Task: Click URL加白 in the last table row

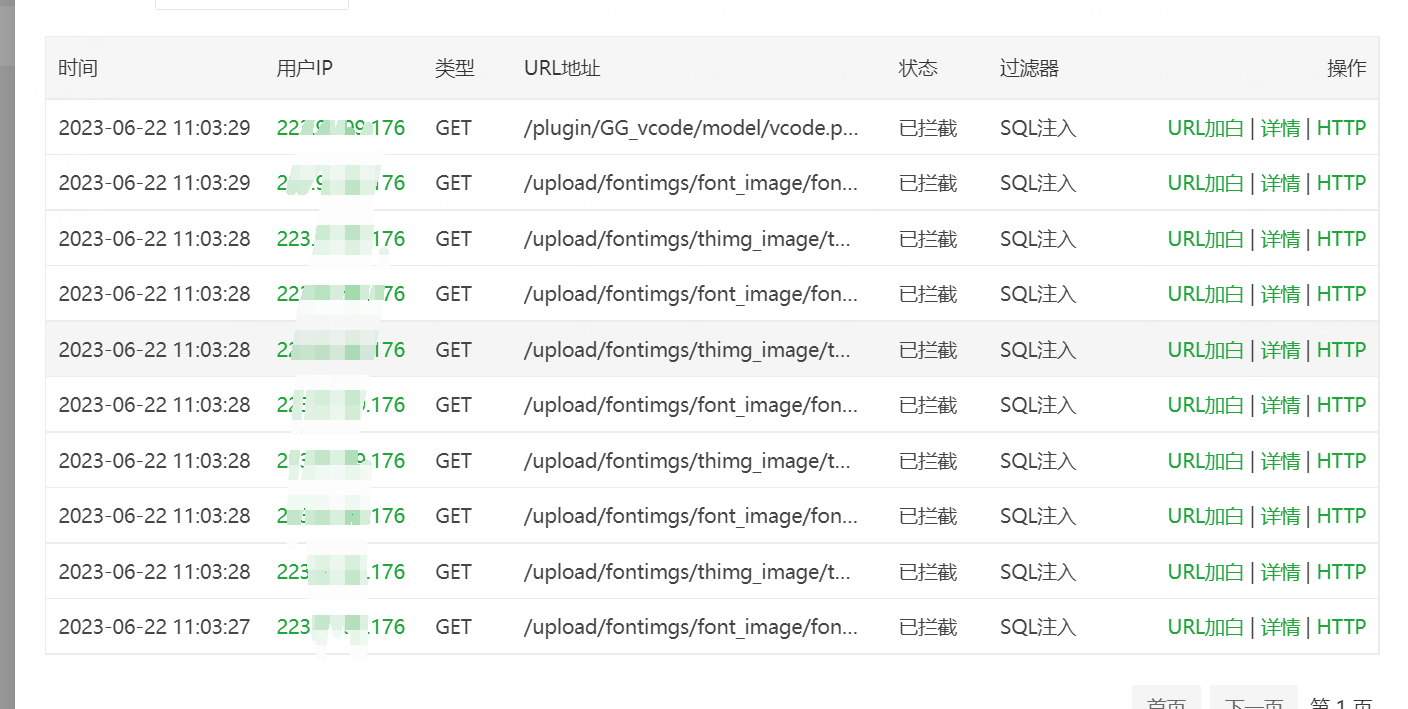Action: (x=1205, y=627)
